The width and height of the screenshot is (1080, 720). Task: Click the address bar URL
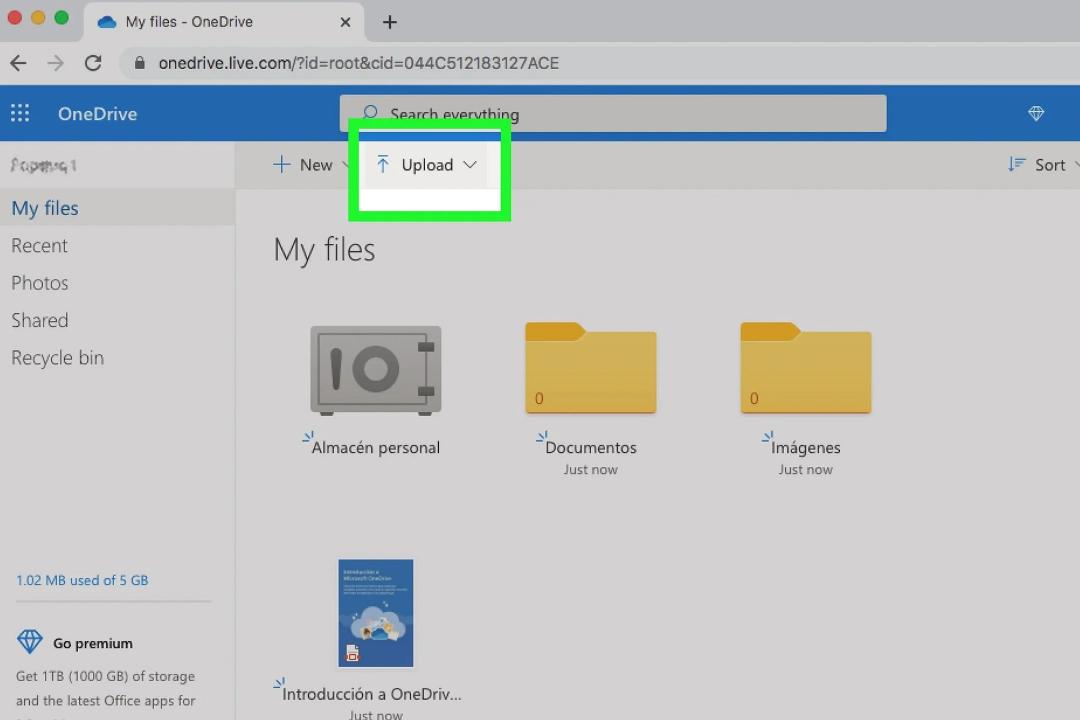pyautogui.click(x=358, y=63)
